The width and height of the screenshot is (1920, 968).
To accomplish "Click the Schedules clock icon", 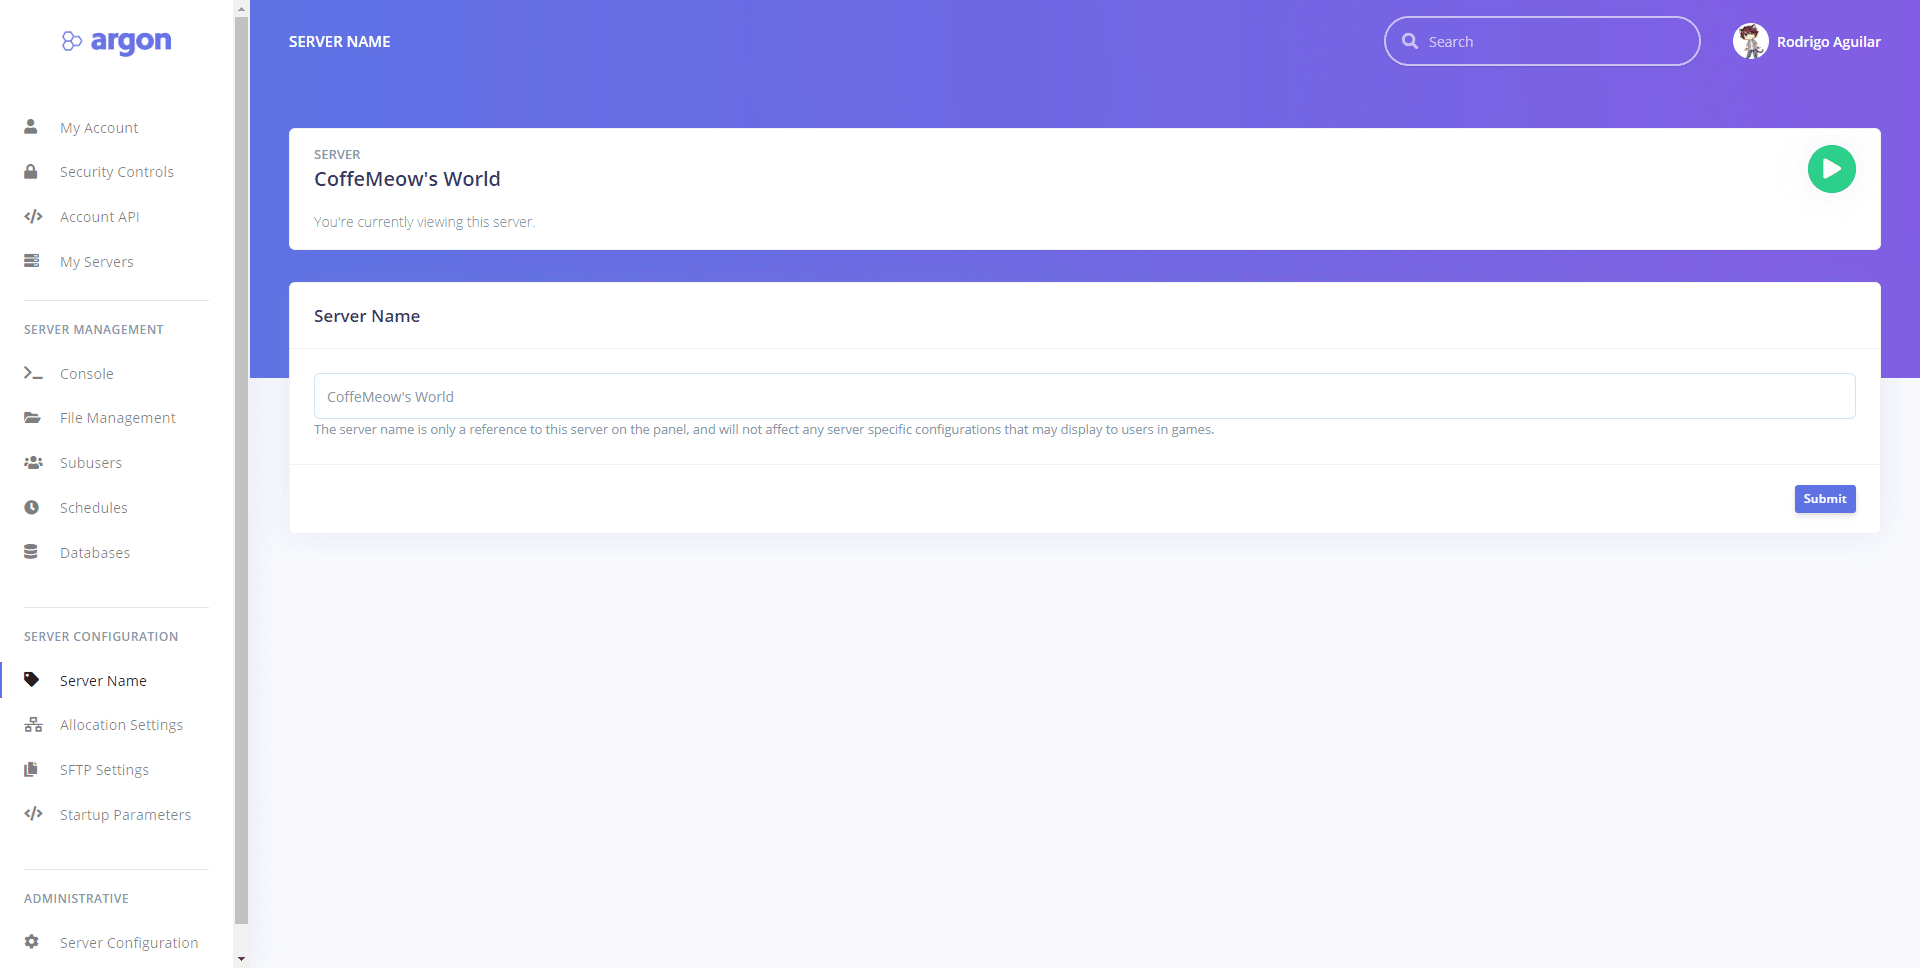I will click(x=32, y=508).
